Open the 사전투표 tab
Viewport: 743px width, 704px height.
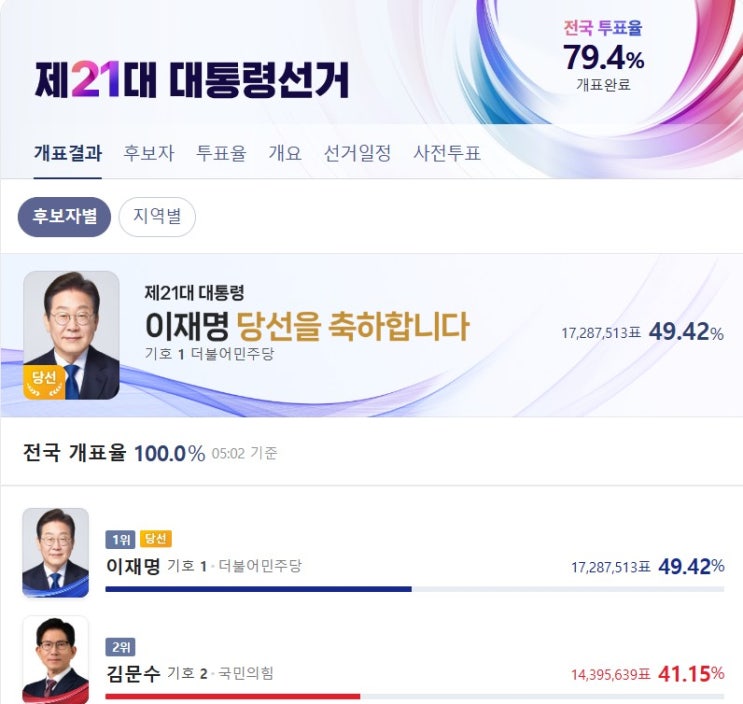[x=447, y=154]
